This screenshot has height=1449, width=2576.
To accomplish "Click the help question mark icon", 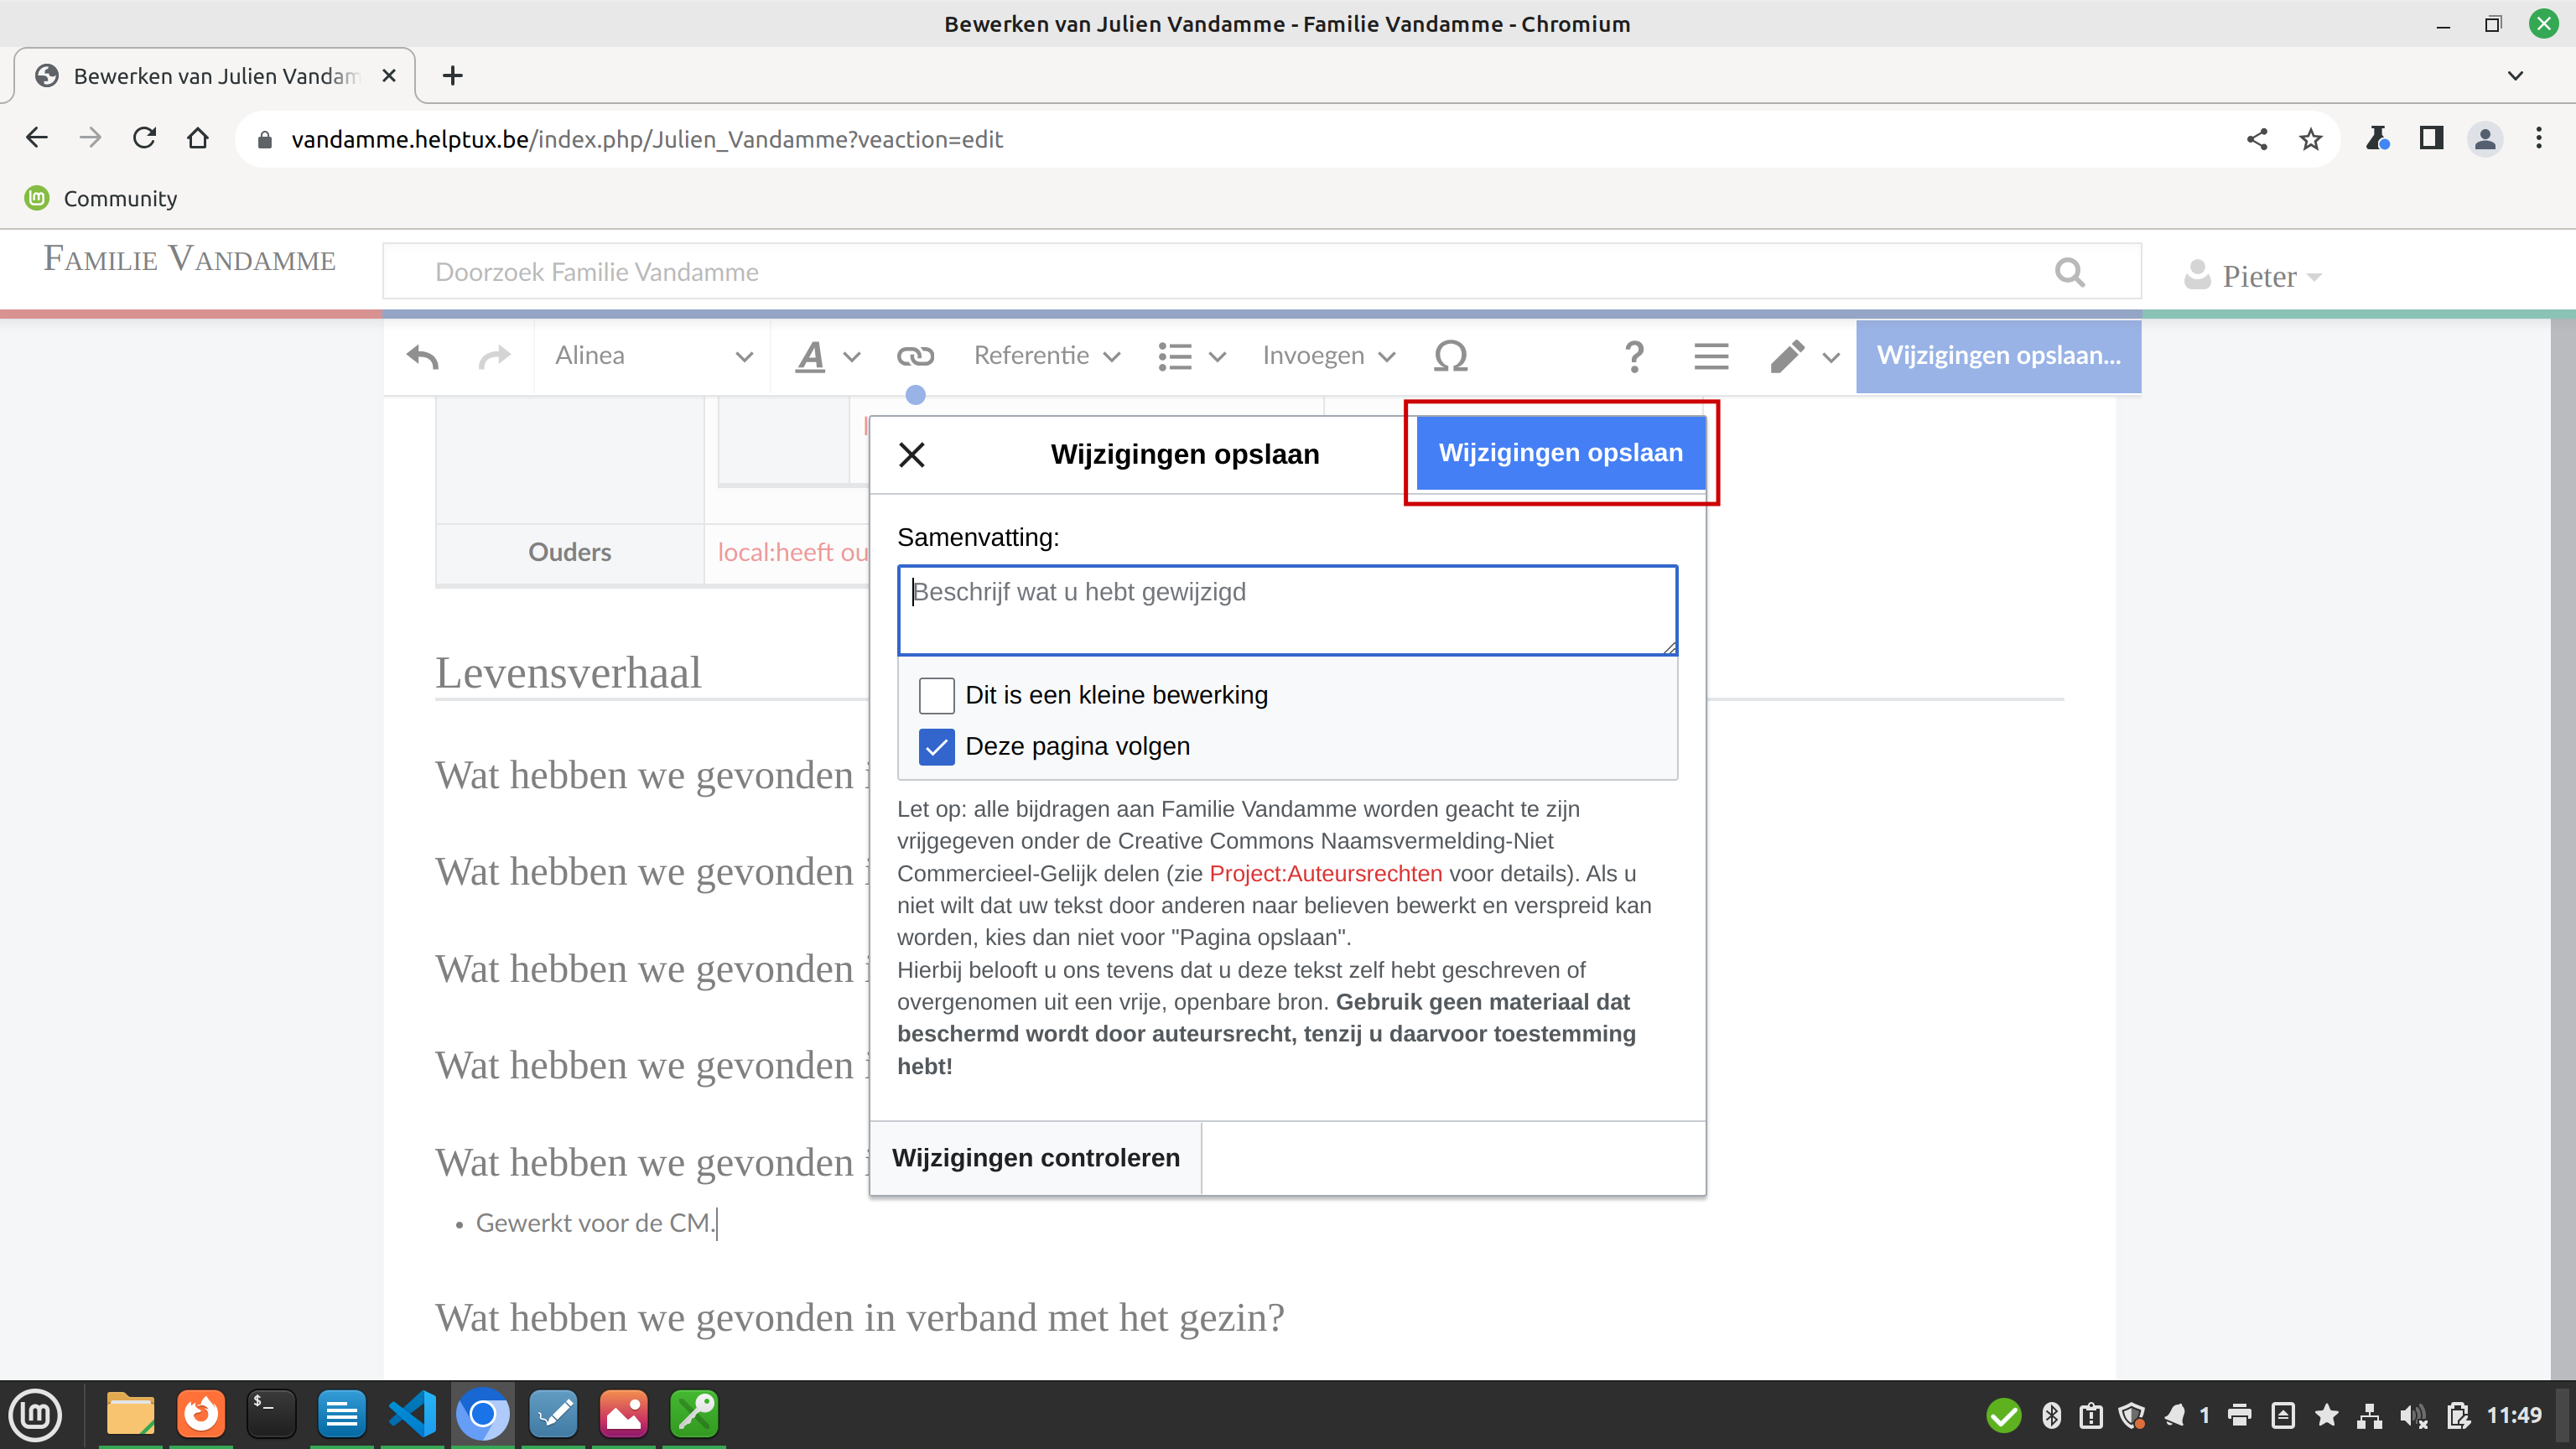I will (x=1634, y=356).
